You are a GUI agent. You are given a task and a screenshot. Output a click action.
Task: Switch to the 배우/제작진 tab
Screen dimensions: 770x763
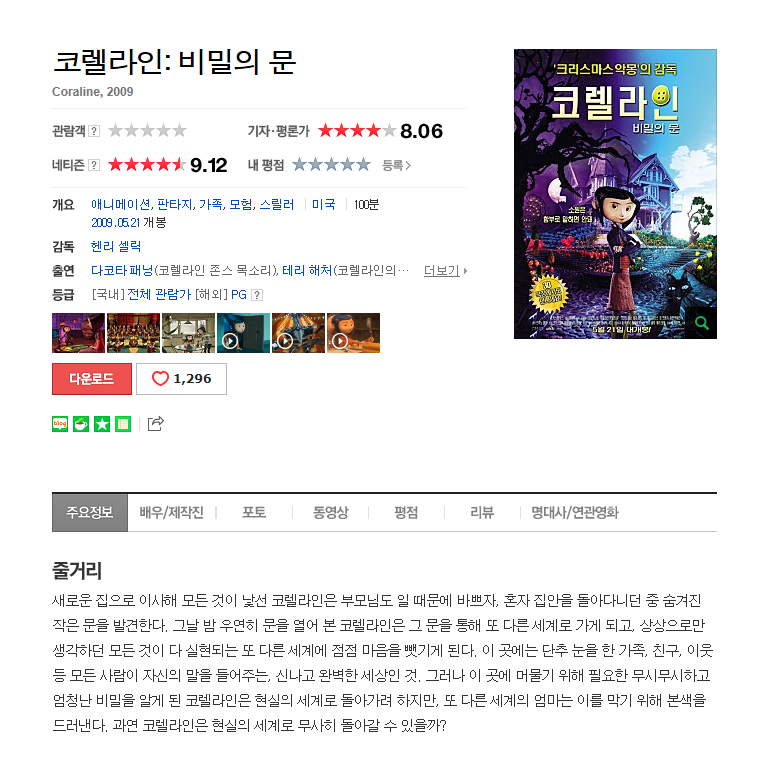coord(171,513)
